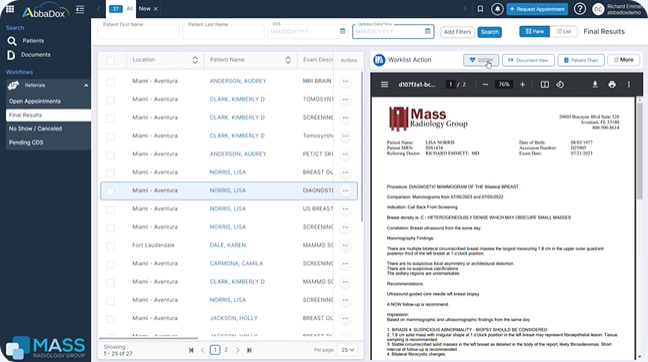Screen dimensions: 648x362
Task: Click the Request Appointment button
Action: [537, 9]
